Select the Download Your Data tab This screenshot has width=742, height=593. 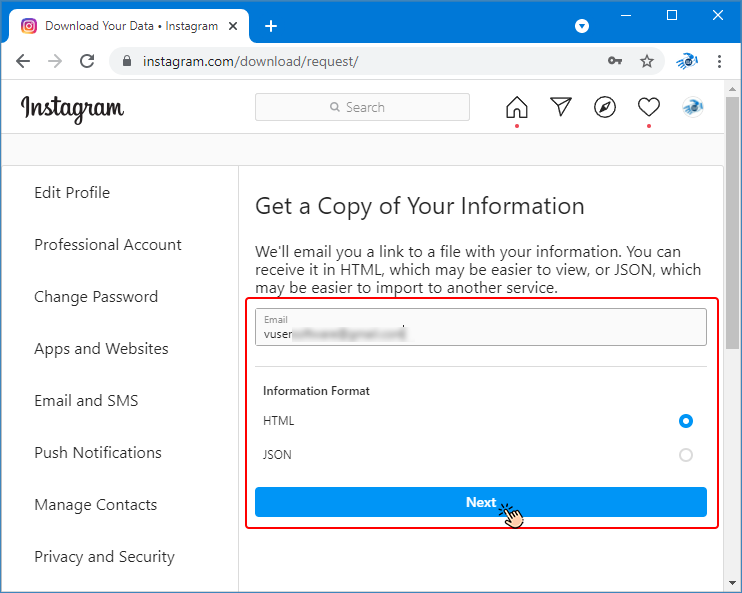tap(129, 26)
